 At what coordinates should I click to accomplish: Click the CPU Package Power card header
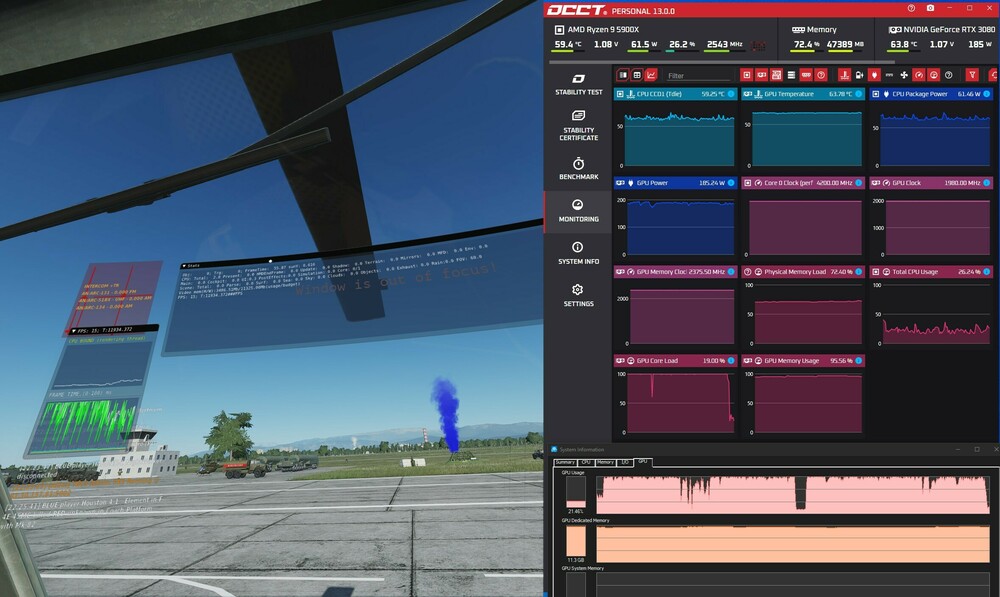coord(931,94)
